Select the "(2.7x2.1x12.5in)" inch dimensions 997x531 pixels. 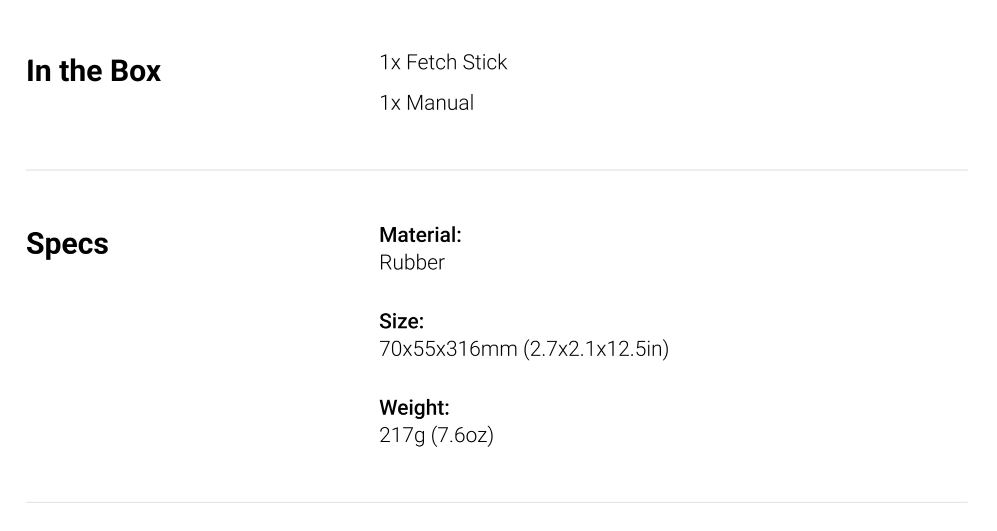(596, 349)
